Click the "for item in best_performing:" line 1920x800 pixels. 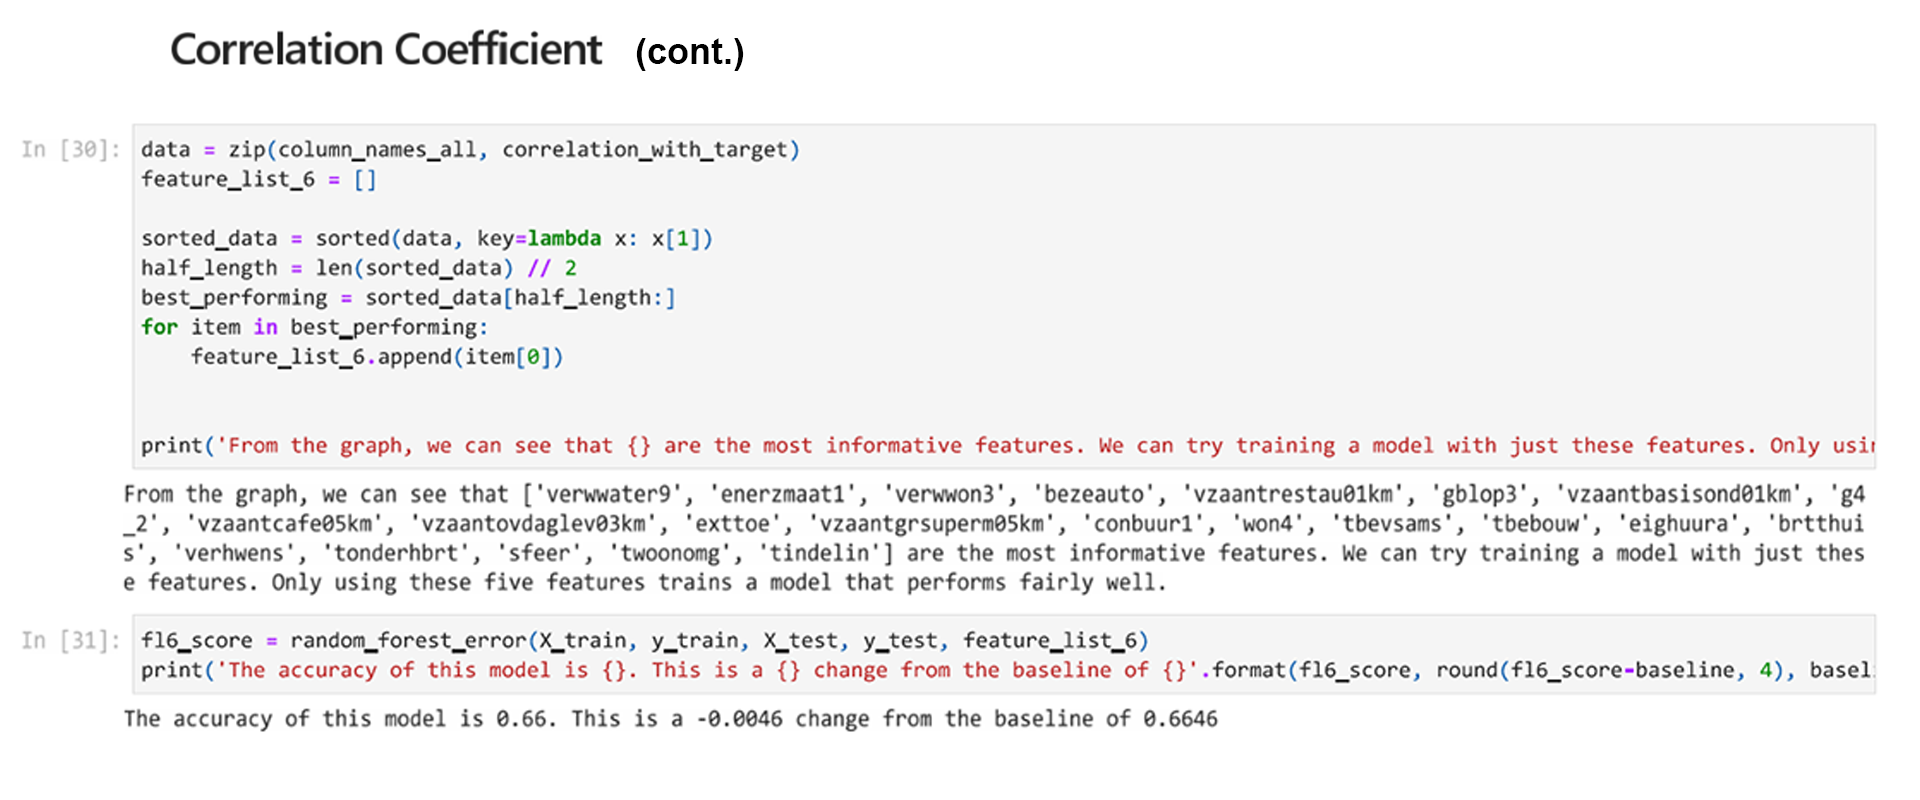314,327
